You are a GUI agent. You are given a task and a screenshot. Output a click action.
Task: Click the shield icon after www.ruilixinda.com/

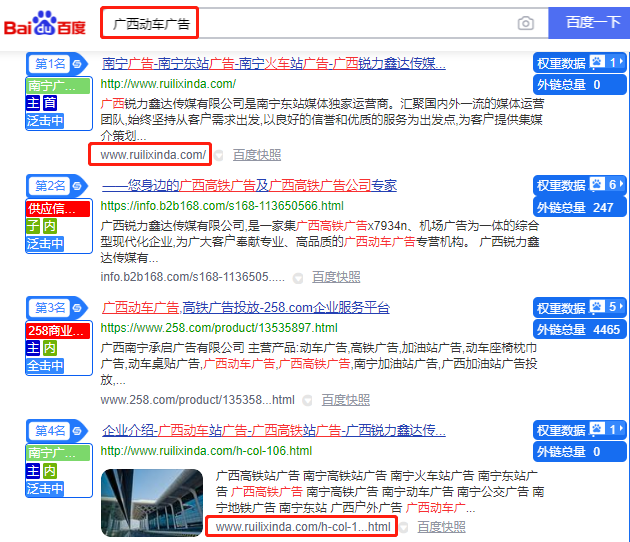click(x=219, y=155)
